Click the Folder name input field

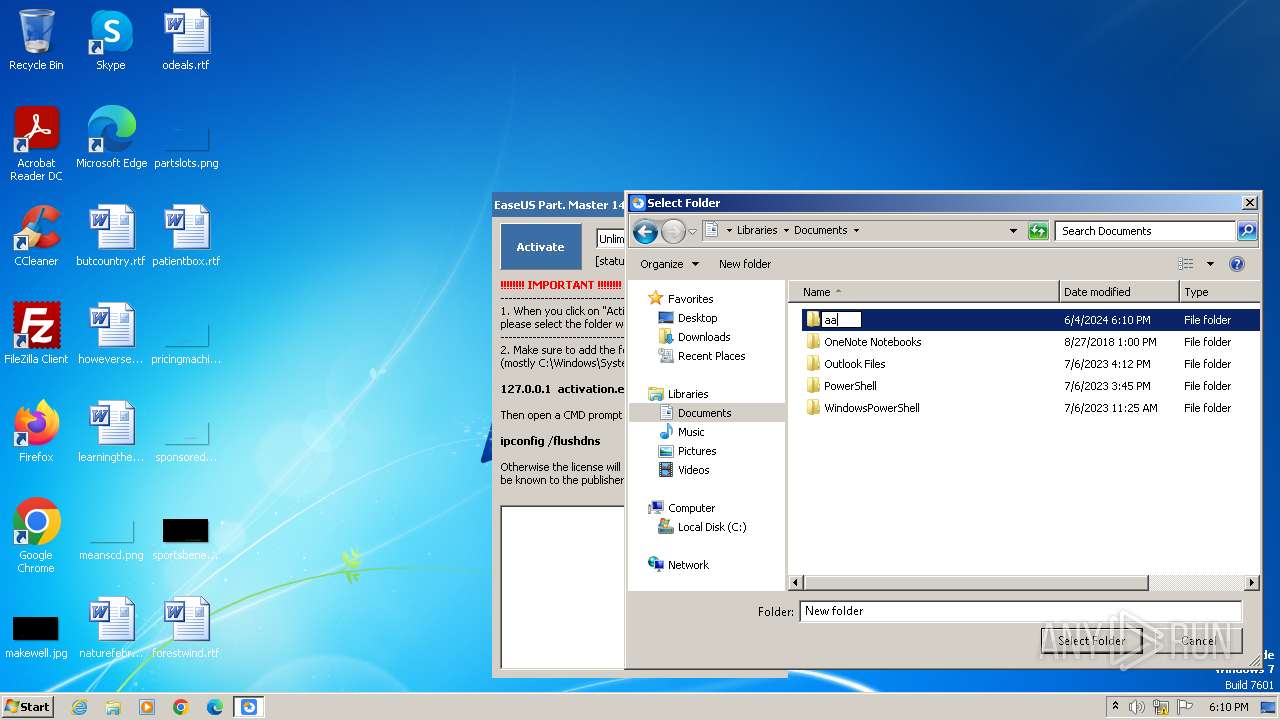click(1021, 611)
